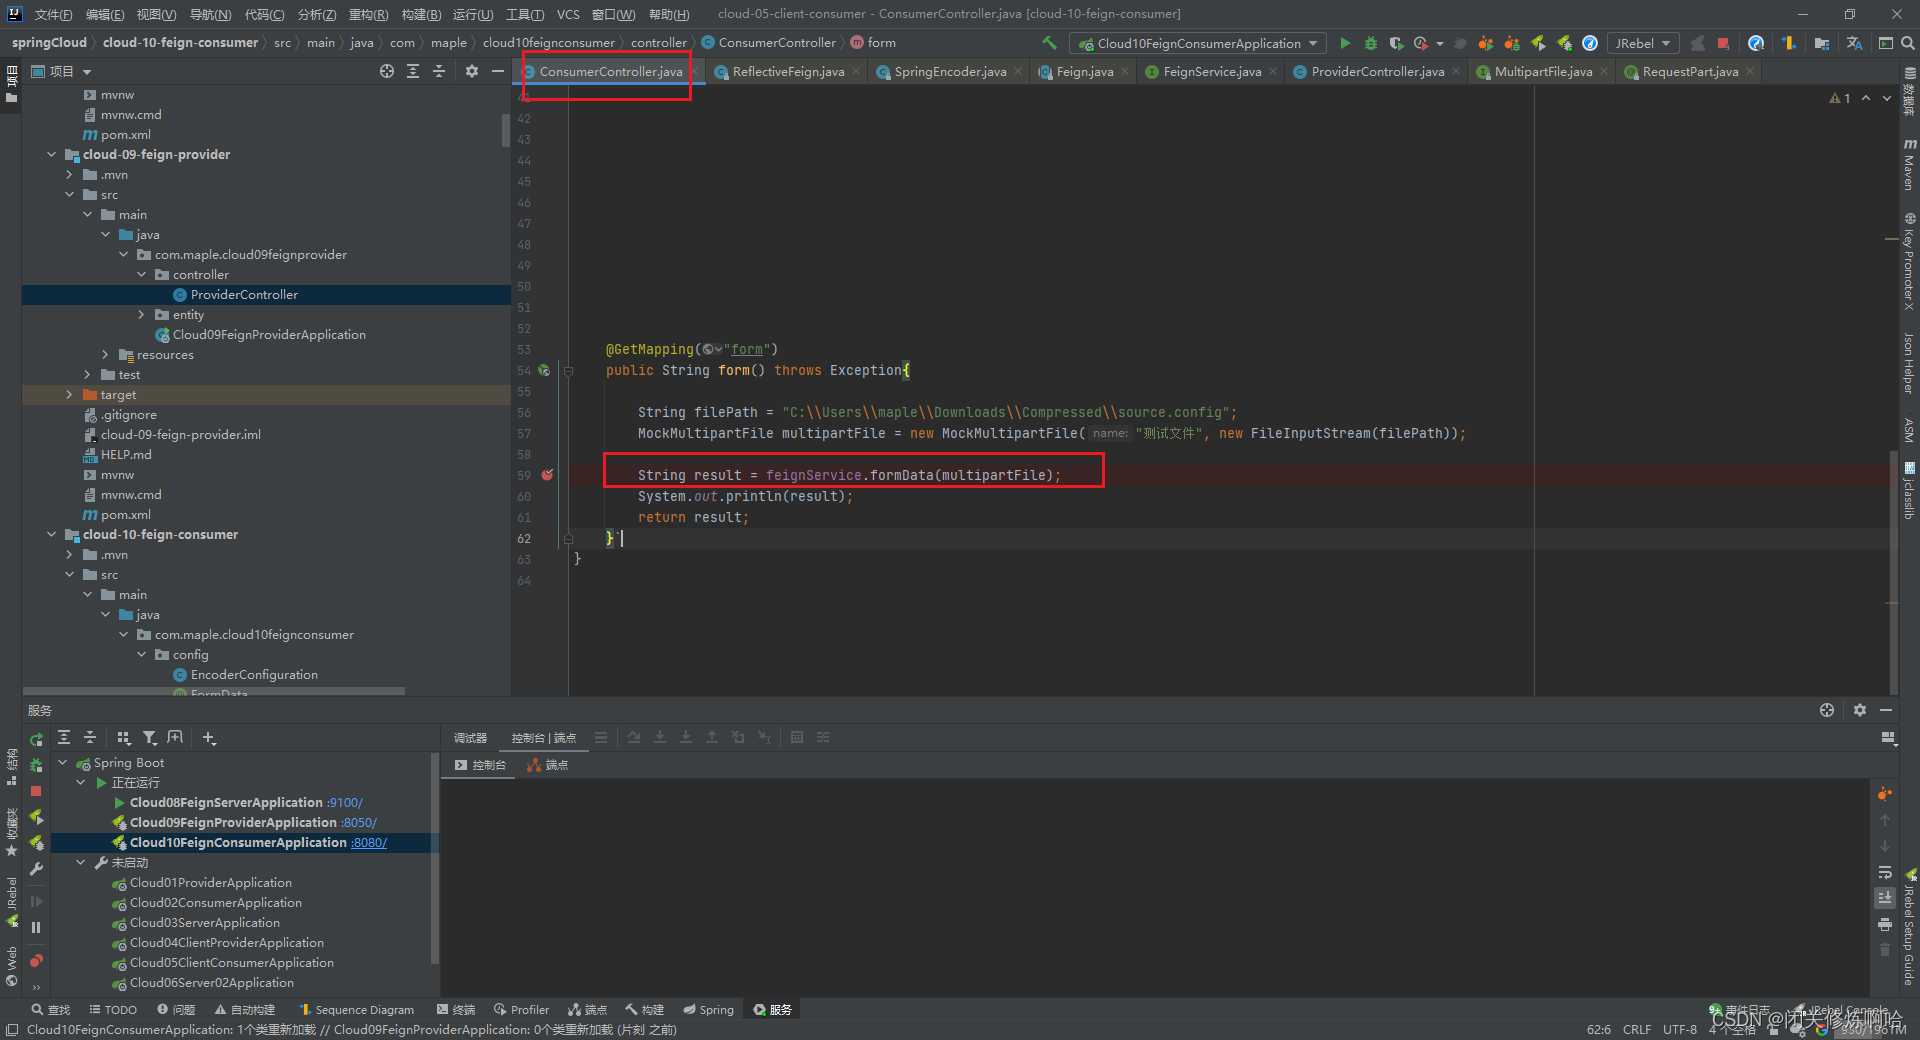Click the Translate icon in top toolbar
This screenshot has height=1040, width=1920.
(1855, 43)
